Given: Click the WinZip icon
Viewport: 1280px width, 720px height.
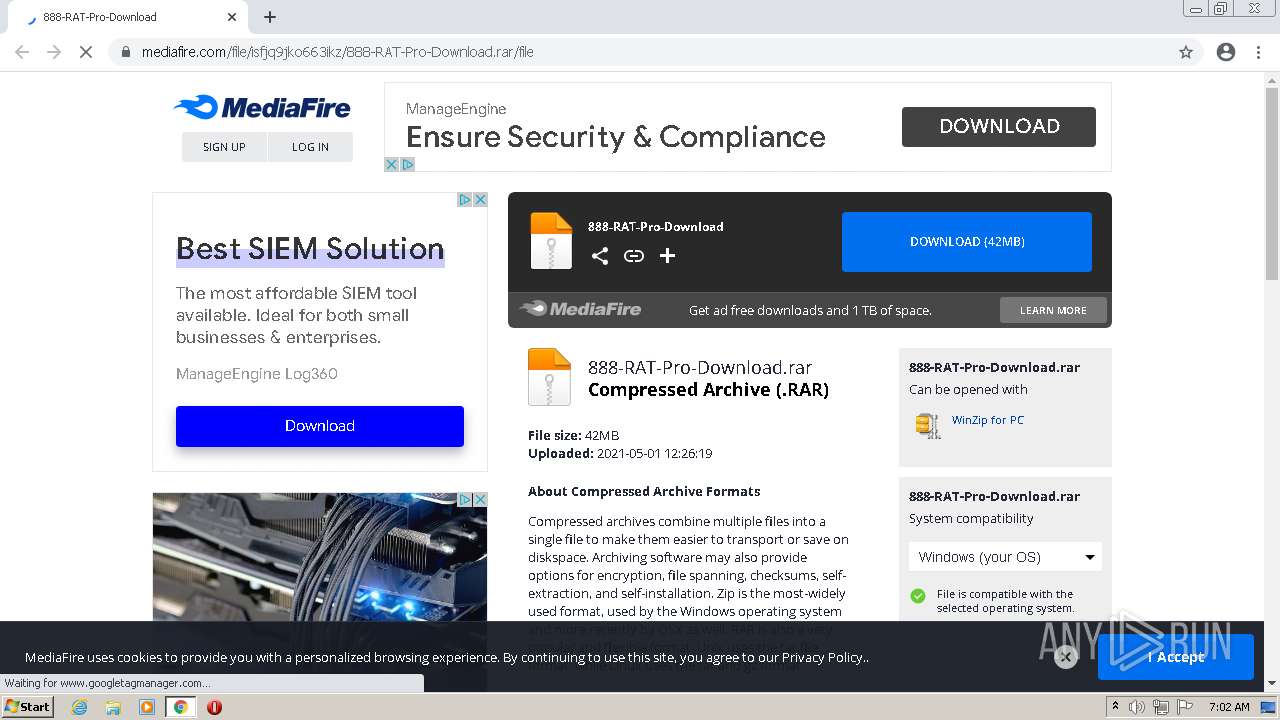Looking at the screenshot, I should (x=928, y=425).
